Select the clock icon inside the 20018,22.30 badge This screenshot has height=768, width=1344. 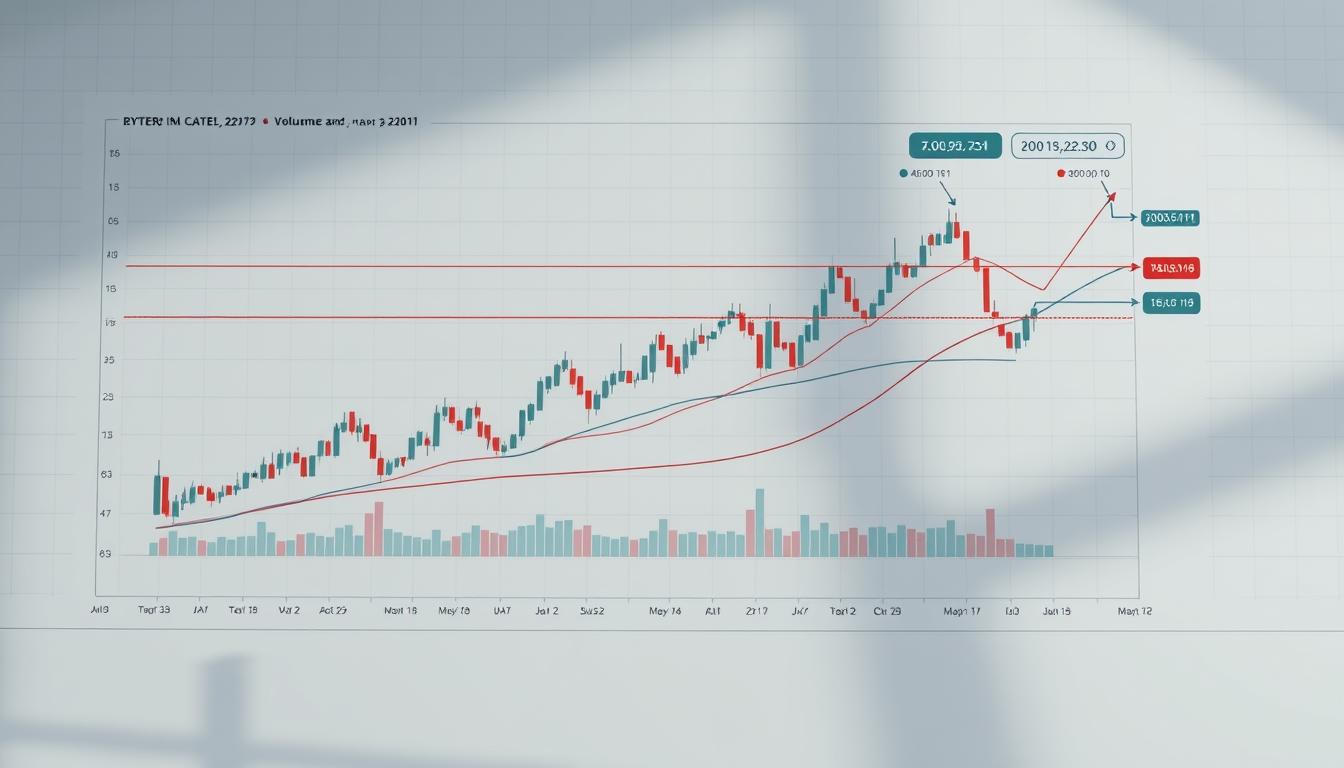tap(1112, 145)
